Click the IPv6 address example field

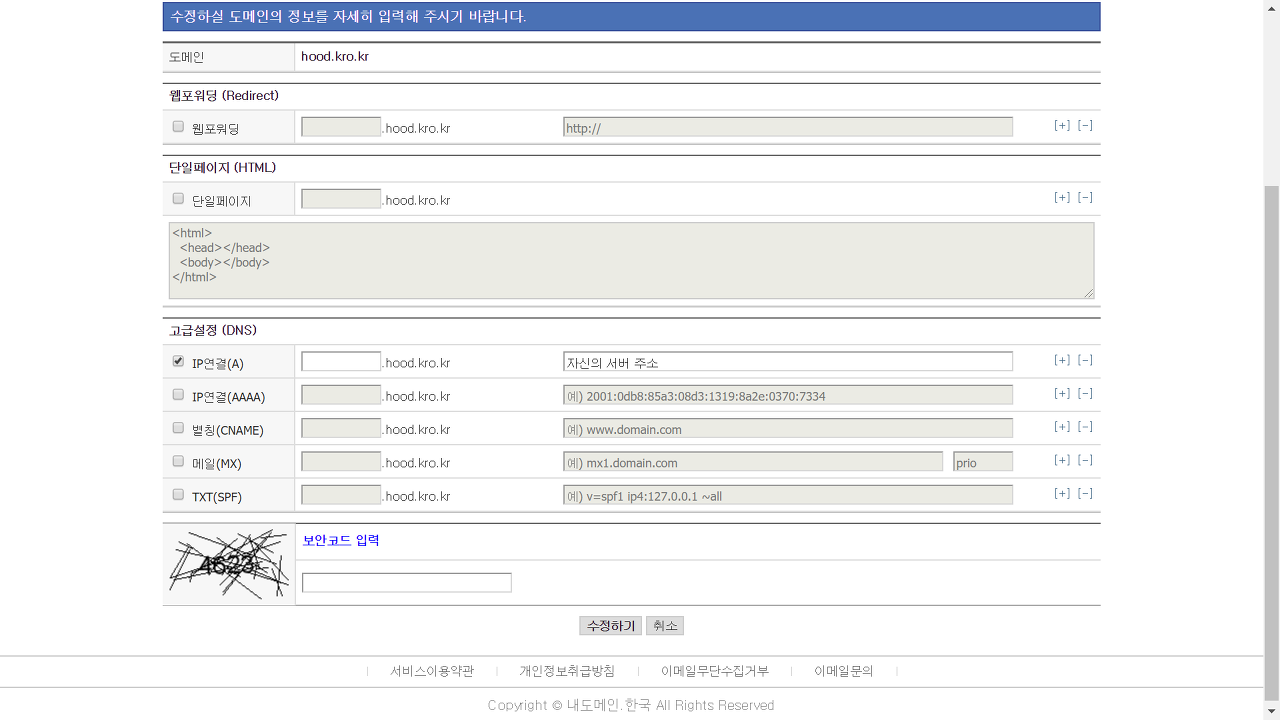coord(788,395)
